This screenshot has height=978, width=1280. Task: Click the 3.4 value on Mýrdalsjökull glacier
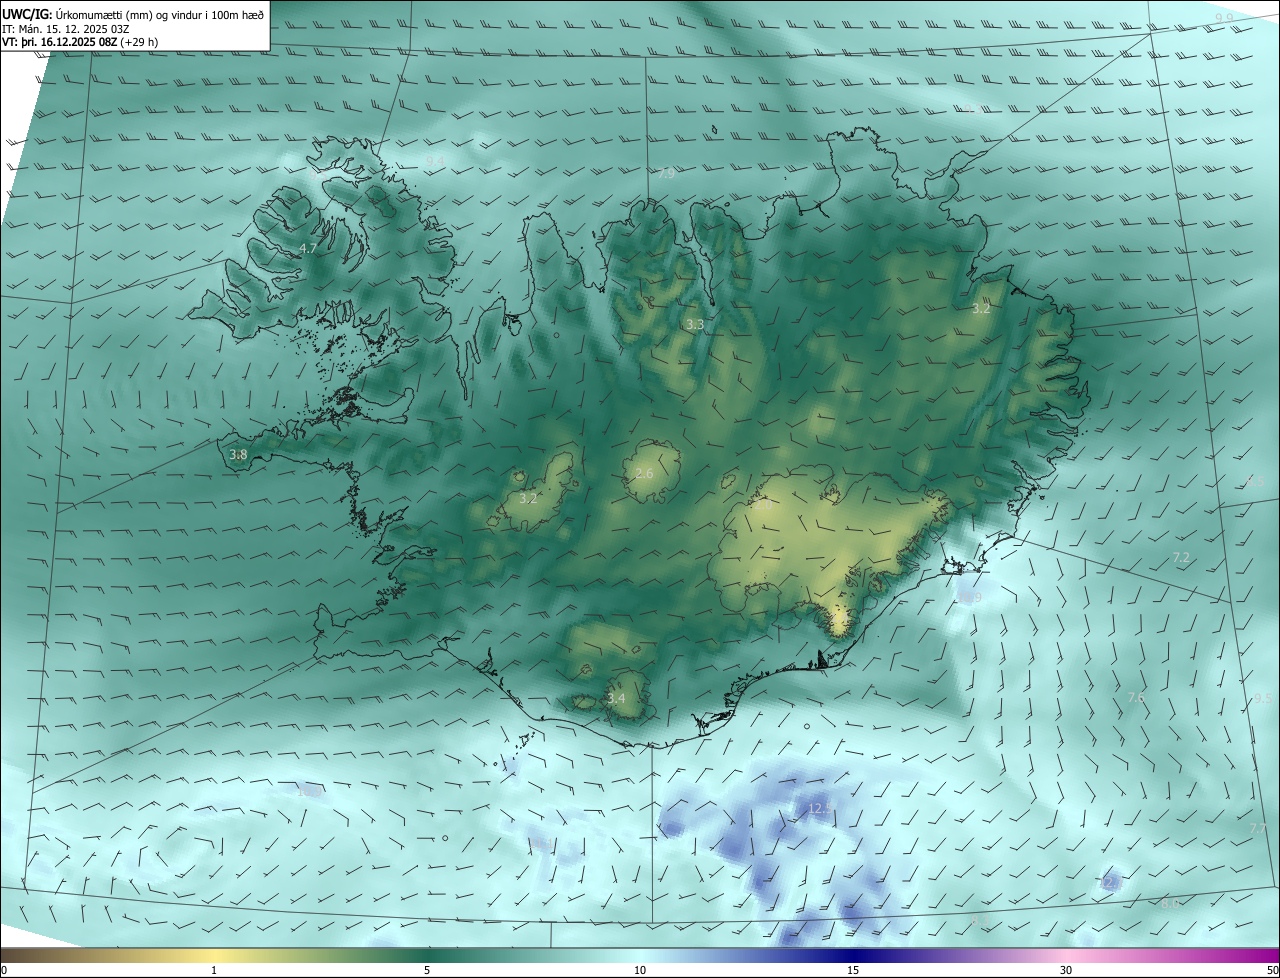[x=616, y=698]
